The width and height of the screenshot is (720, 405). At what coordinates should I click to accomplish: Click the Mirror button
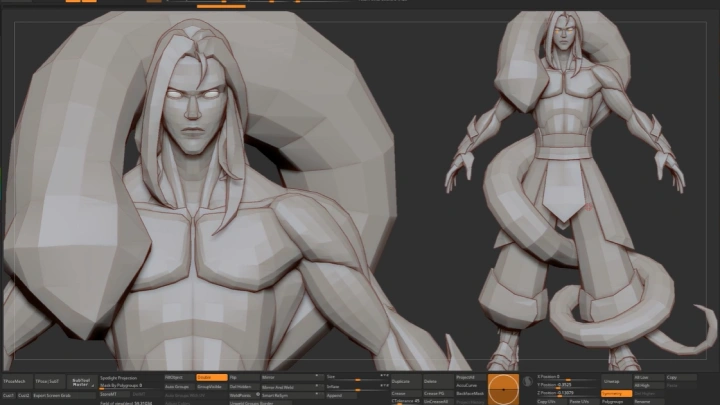click(292, 377)
